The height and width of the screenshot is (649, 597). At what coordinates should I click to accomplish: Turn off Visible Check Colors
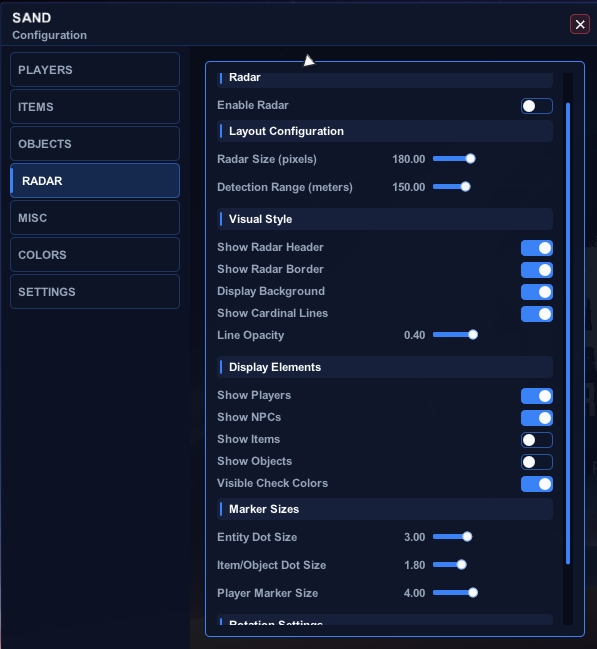pyautogui.click(x=537, y=484)
